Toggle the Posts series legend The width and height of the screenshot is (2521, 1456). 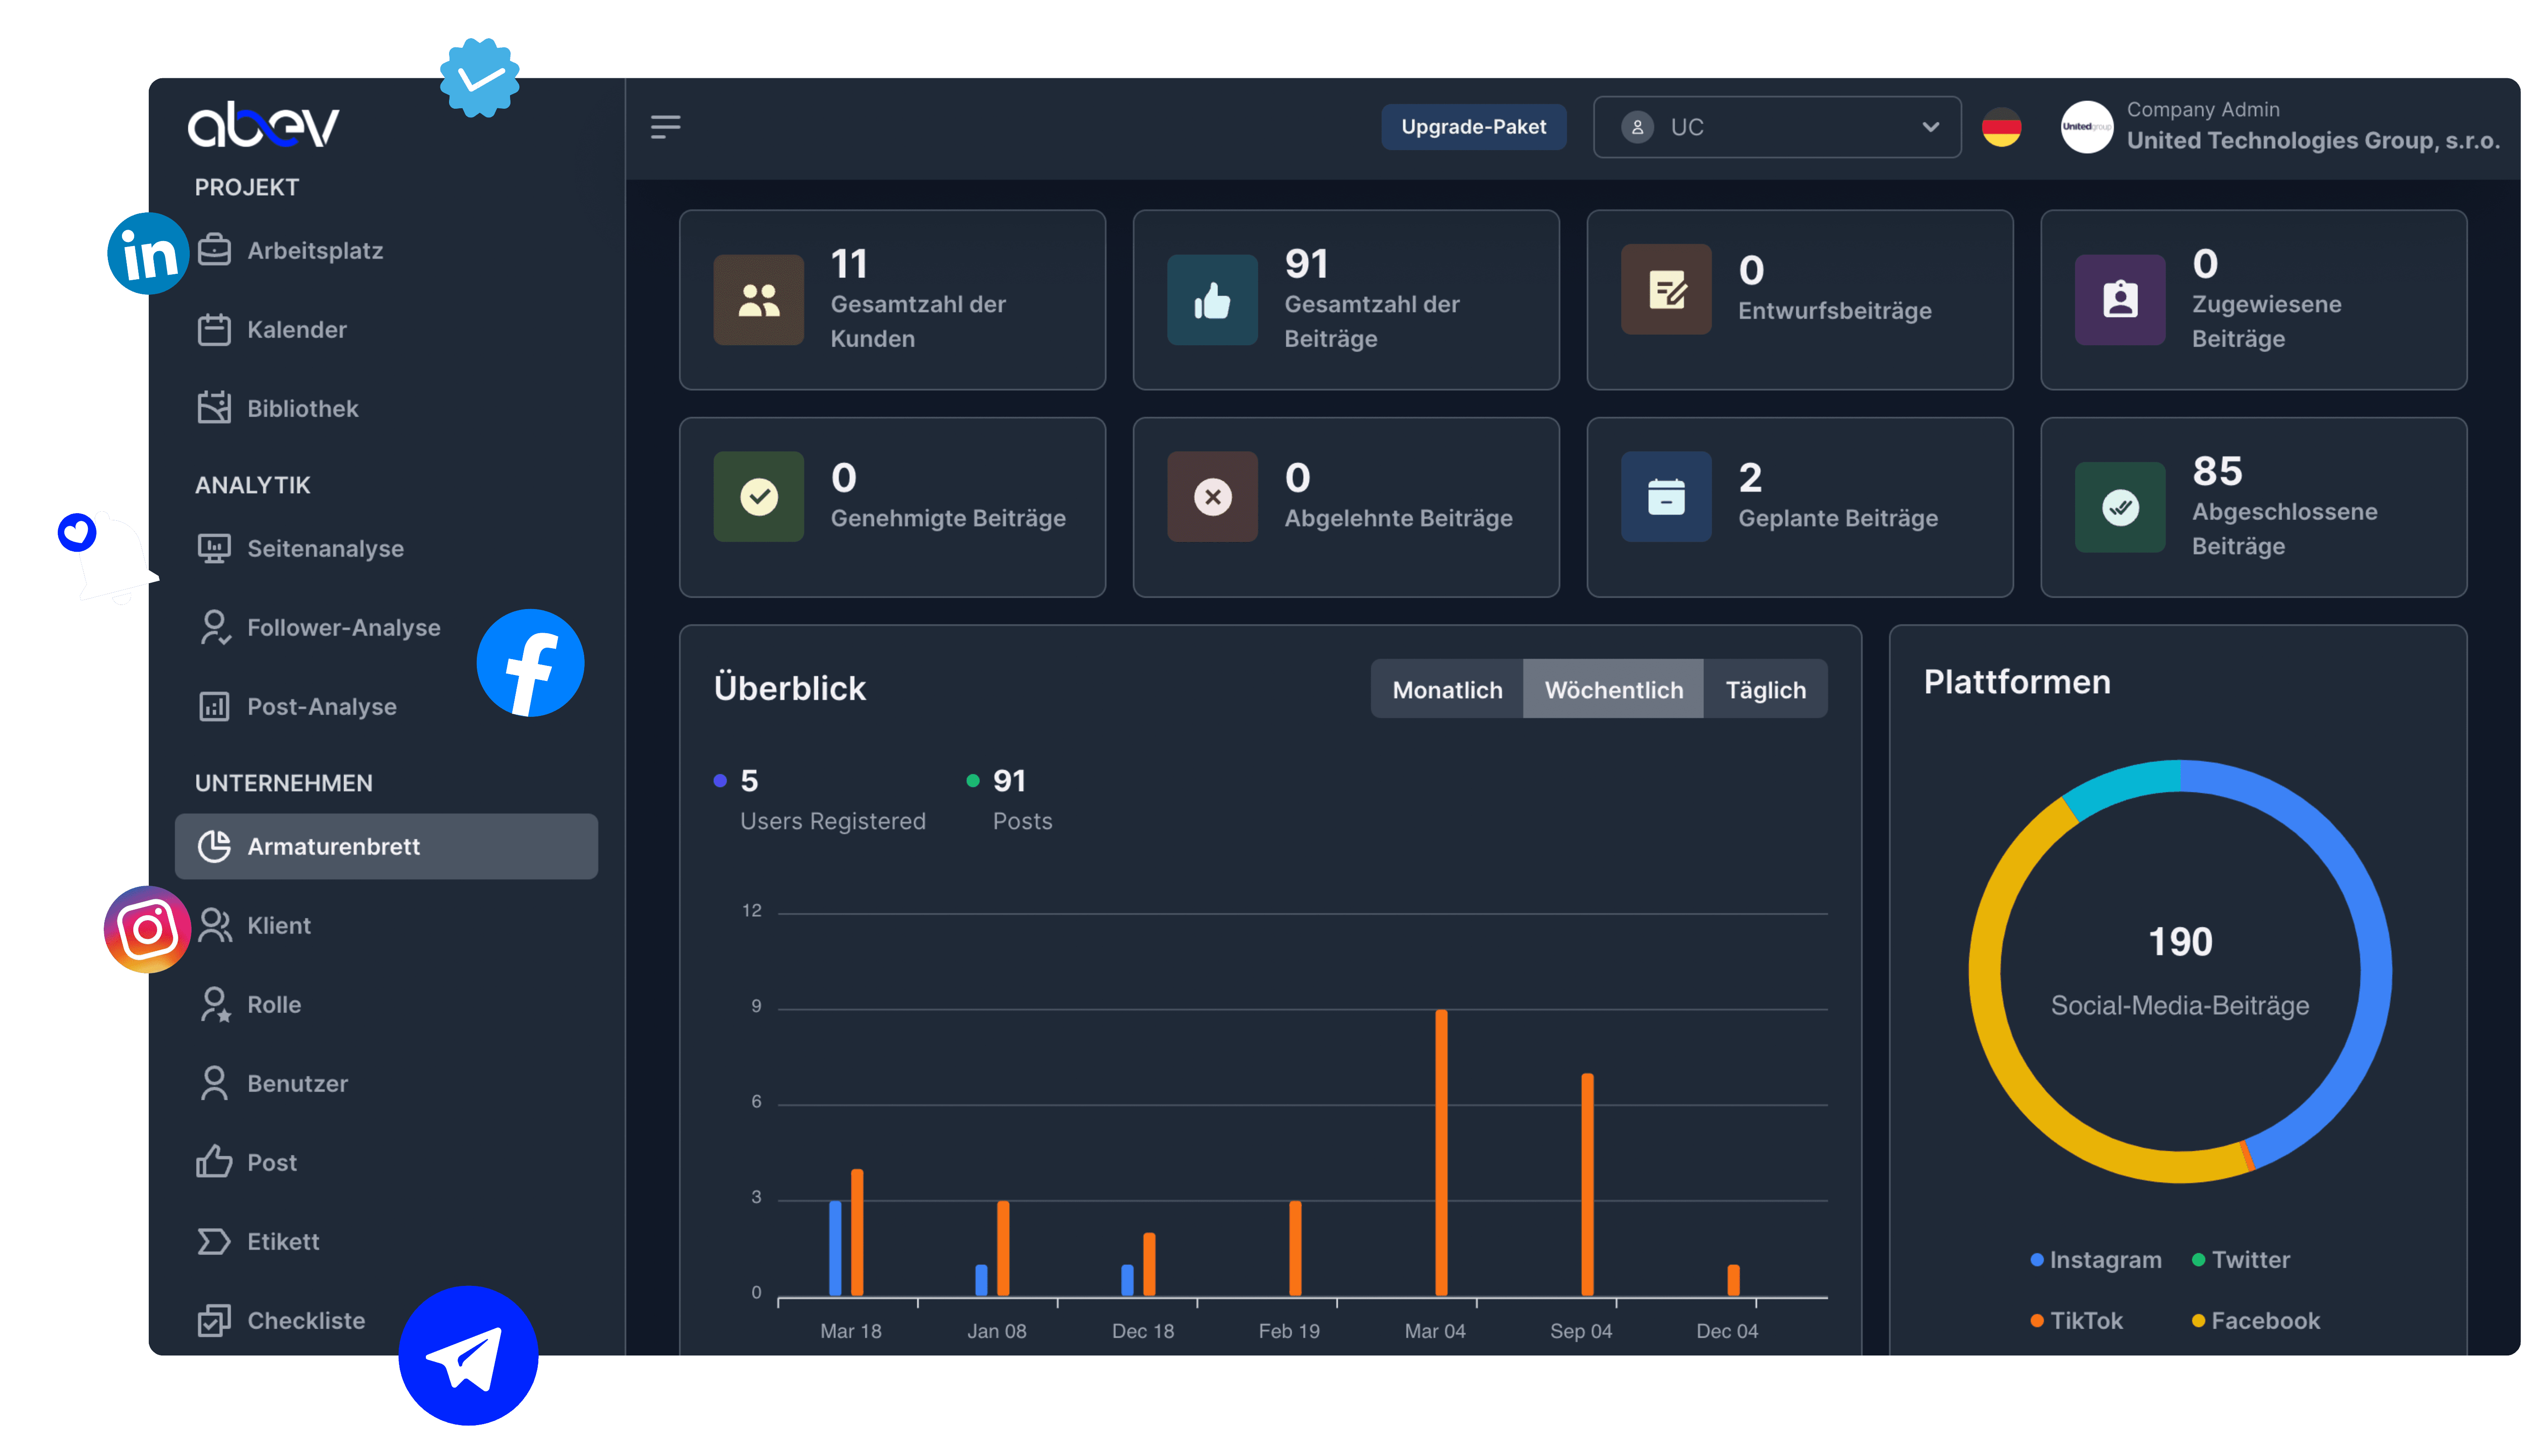point(1010,799)
